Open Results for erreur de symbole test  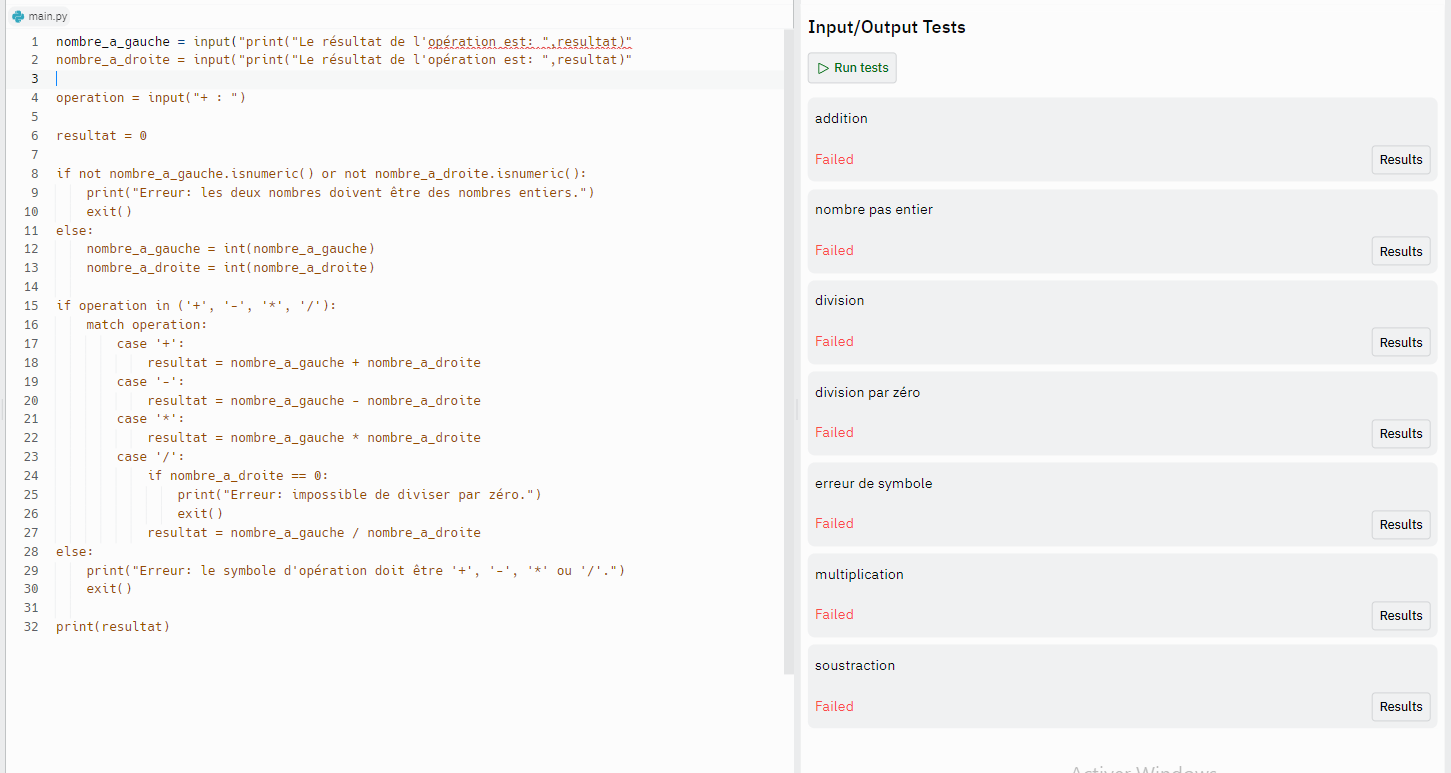click(1400, 524)
